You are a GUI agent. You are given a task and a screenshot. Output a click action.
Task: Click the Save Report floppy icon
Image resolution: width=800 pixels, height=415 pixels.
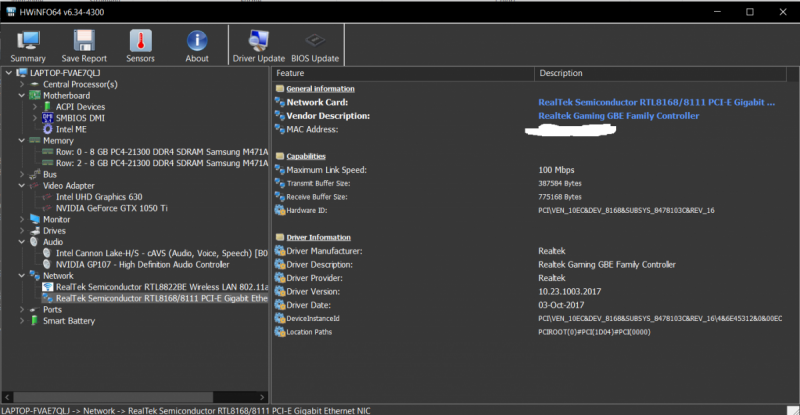(84, 46)
